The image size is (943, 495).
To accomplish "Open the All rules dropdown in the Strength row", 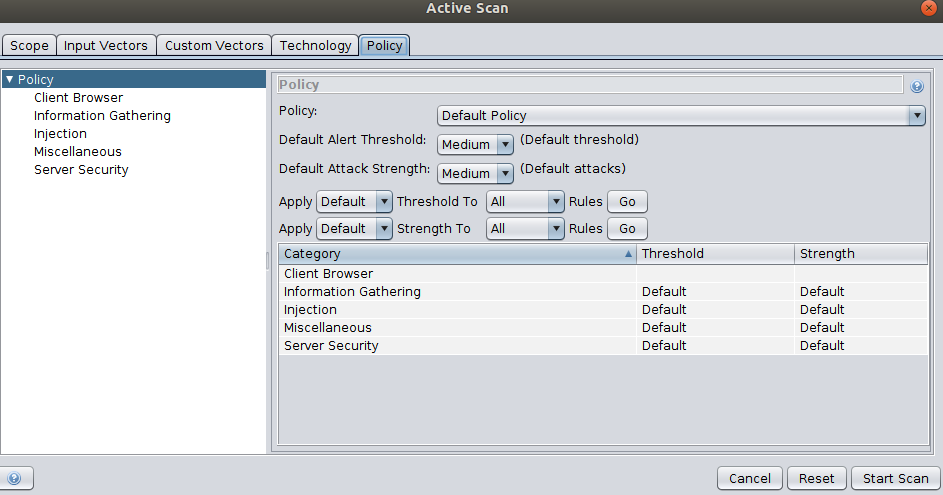I will (525, 229).
